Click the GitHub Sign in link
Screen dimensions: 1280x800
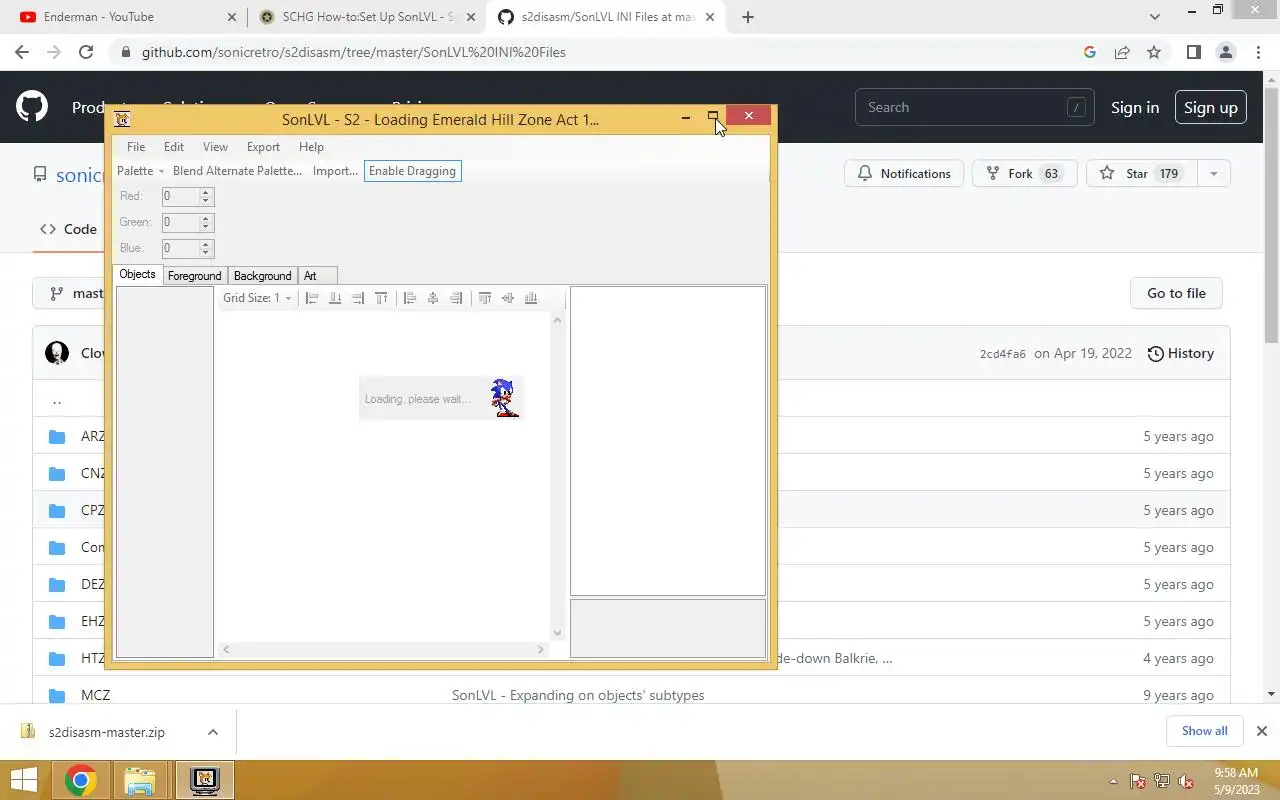click(1135, 107)
